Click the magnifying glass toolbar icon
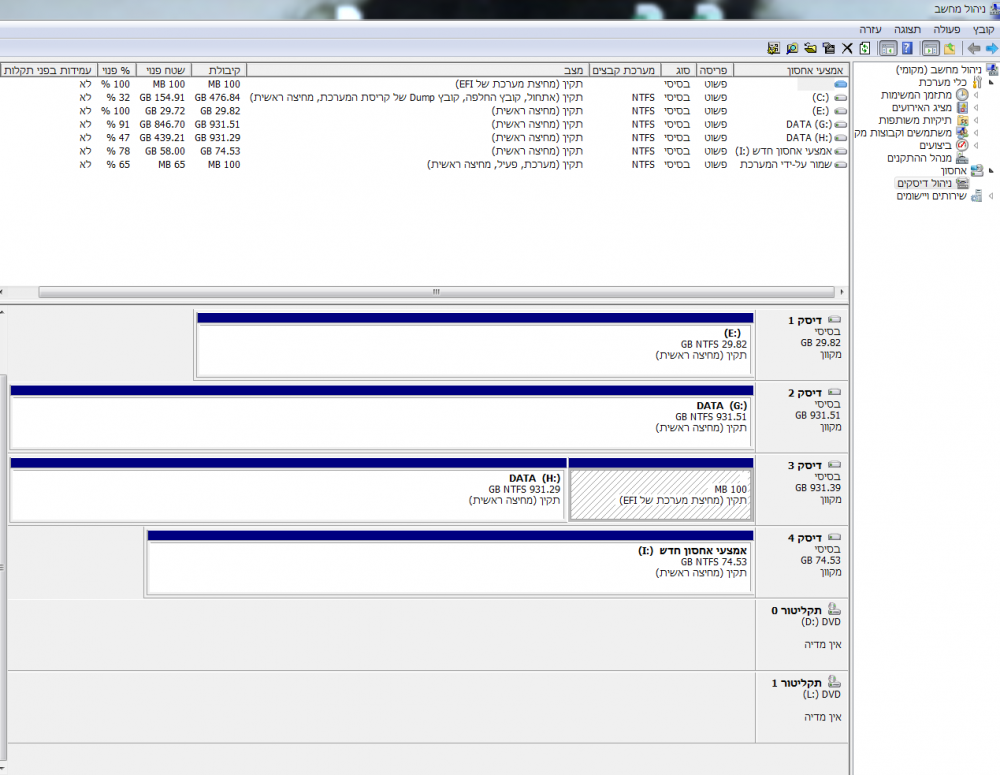This screenshot has width=1000, height=775. tap(791, 48)
